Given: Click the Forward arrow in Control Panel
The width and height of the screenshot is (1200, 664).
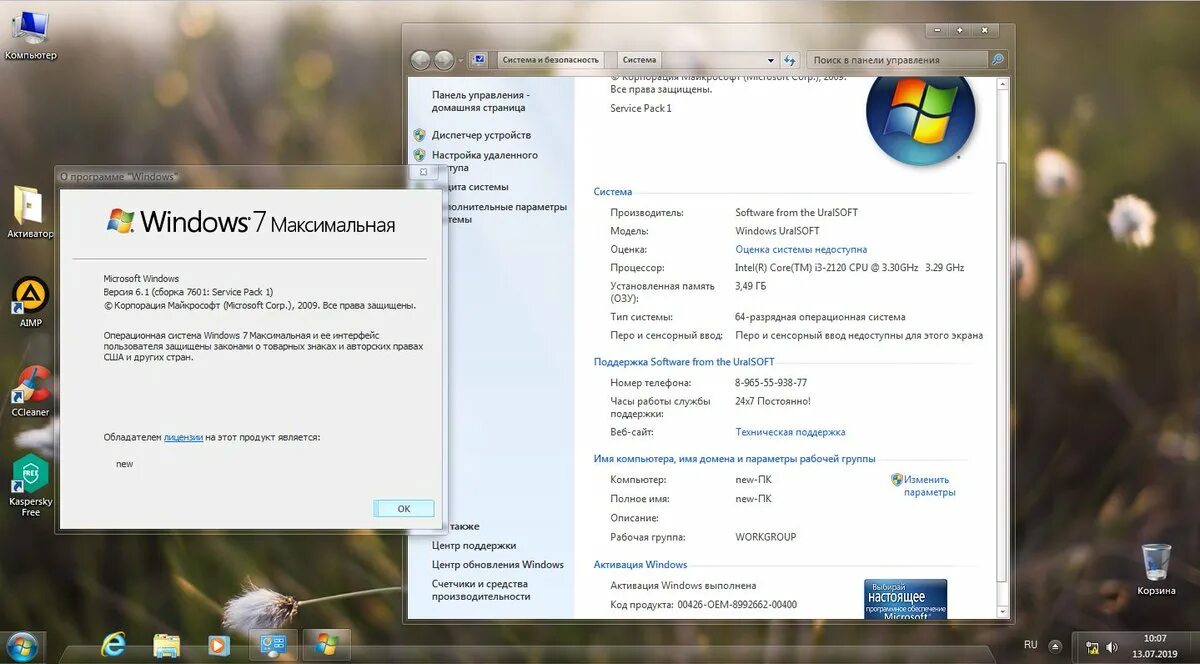Looking at the screenshot, I should point(444,60).
